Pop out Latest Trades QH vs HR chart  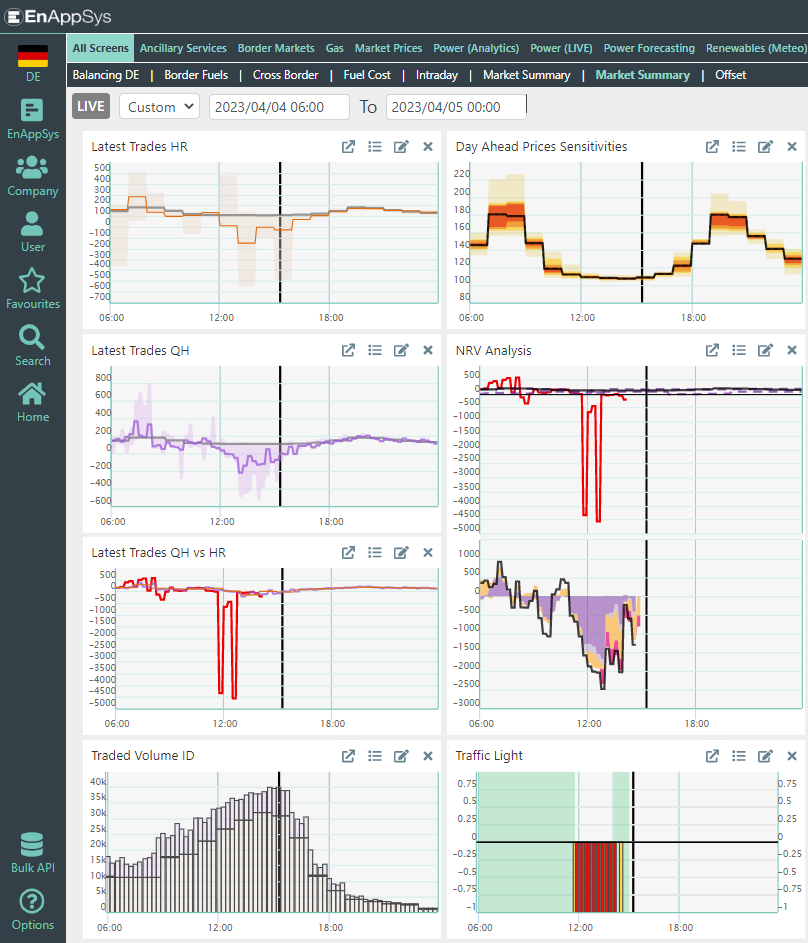click(348, 553)
